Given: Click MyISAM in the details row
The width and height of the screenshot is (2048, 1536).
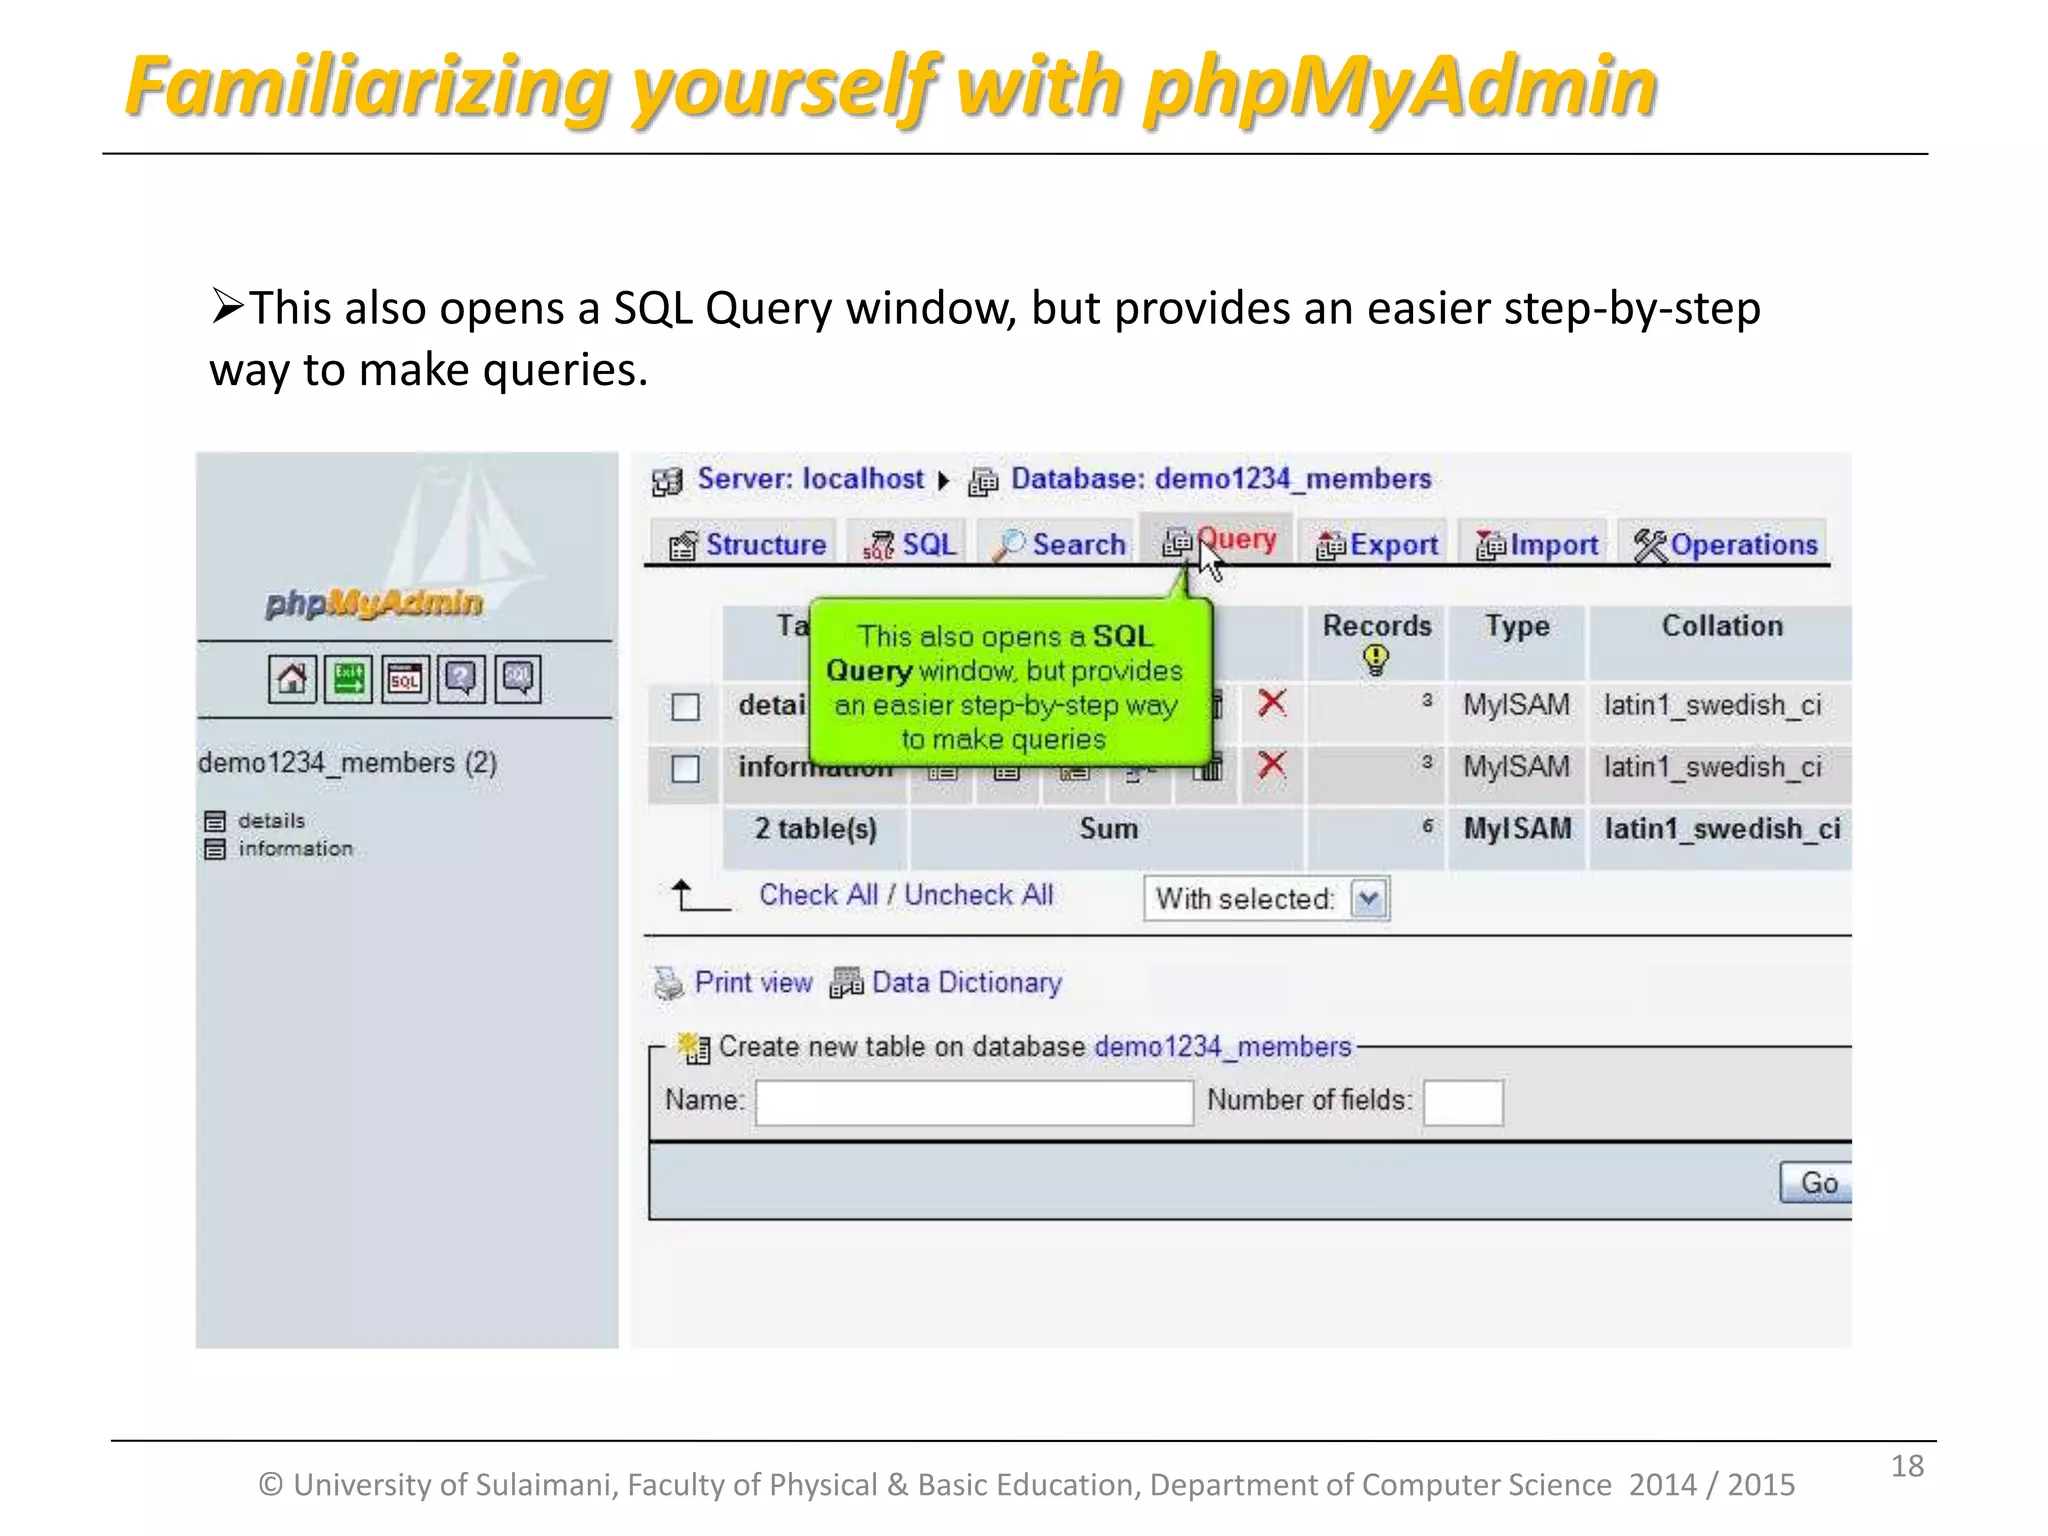Looking at the screenshot, I should [1516, 705].
